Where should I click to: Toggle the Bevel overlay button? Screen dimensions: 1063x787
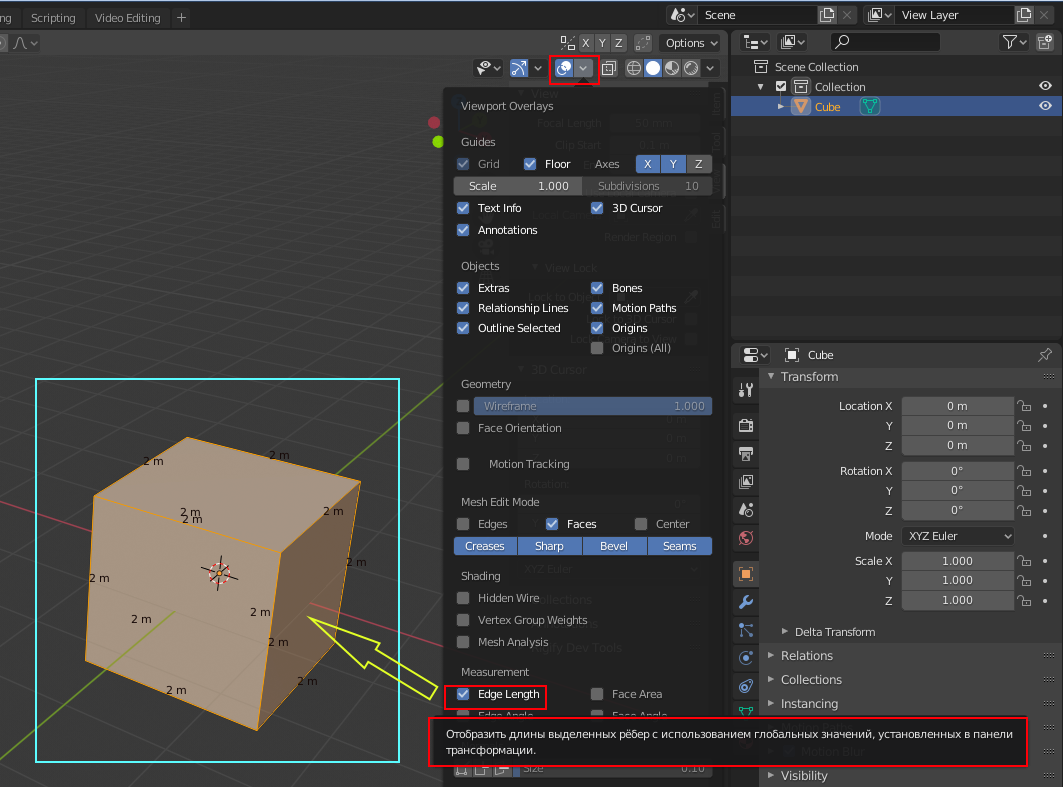tap(614, 546)
